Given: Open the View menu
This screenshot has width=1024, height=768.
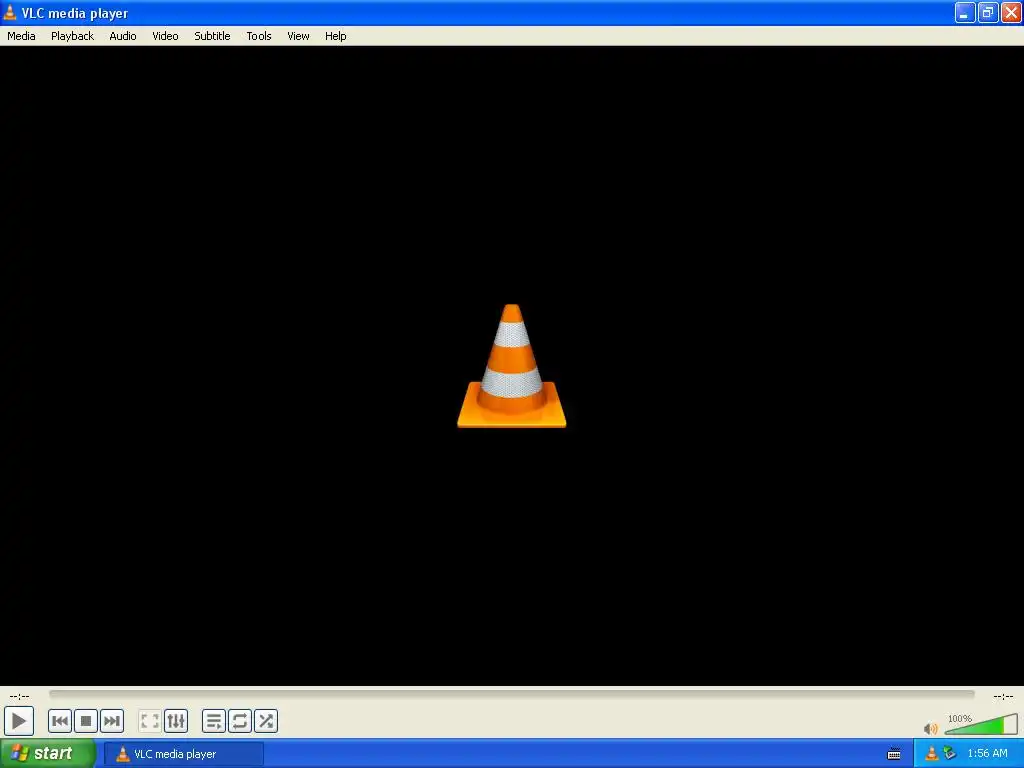Looking at the screenshot, I should pyautogui.click(x=298, y=36).
